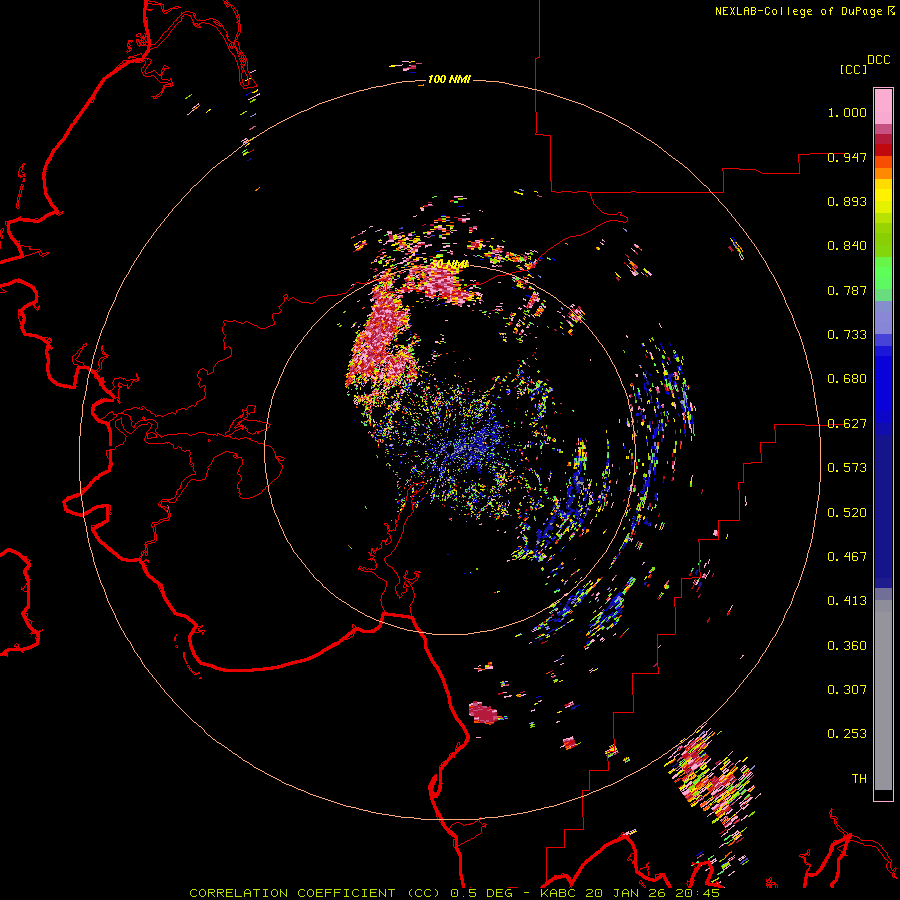Click the DCC legend title
Screen dimensions: 900x900
(x=878, y=60)
